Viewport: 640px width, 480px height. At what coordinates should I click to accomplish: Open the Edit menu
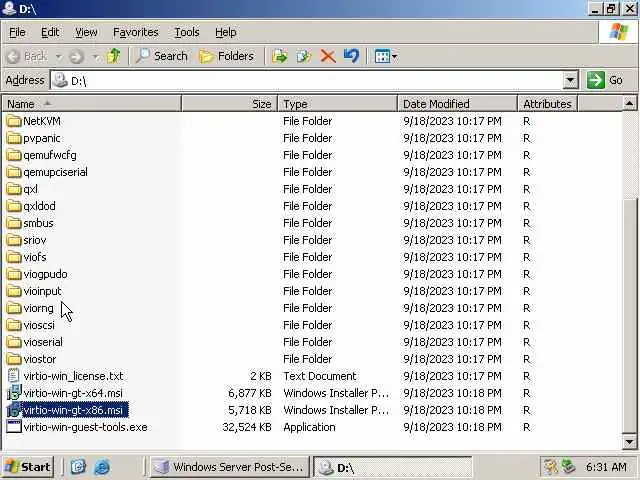coord(50,32)
